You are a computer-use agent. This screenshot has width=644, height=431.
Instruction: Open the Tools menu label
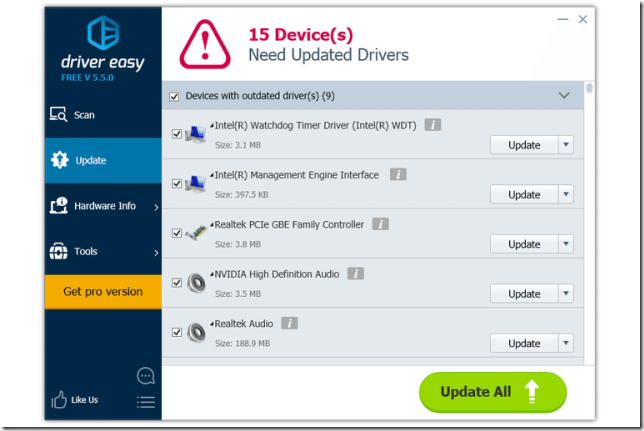click(x=85, y=251)
